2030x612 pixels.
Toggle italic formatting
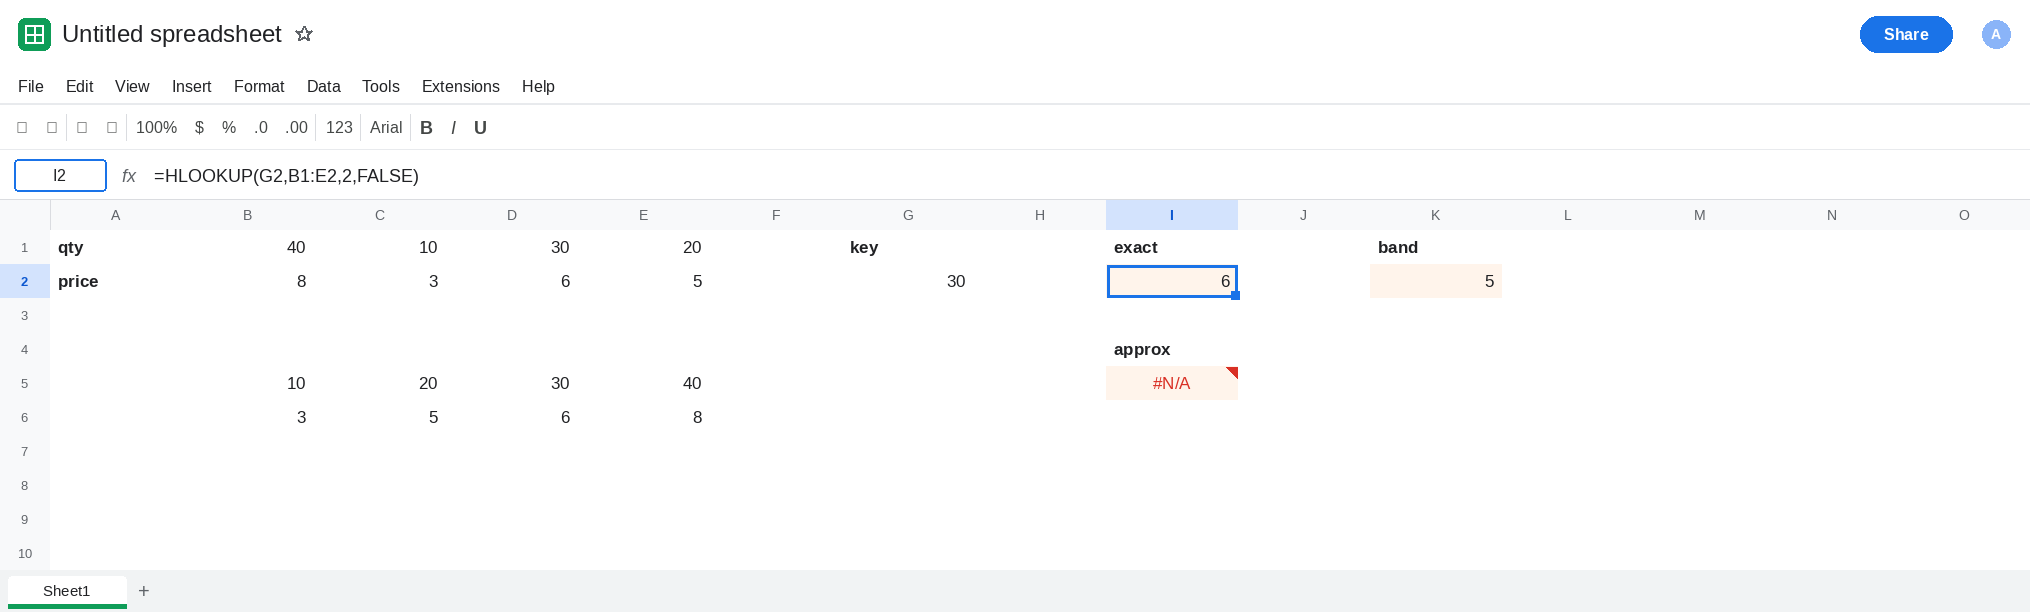(x=453, y=128)
